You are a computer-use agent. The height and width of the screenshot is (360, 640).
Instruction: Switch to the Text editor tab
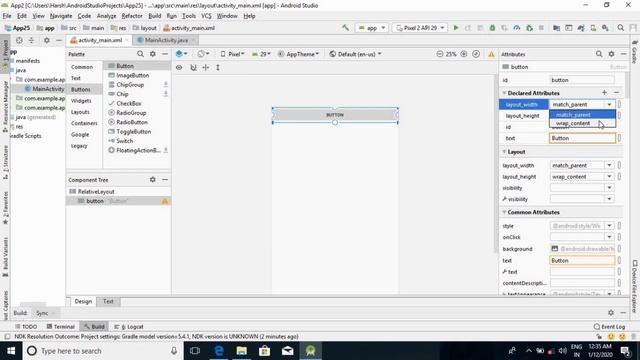coord(108,301)
